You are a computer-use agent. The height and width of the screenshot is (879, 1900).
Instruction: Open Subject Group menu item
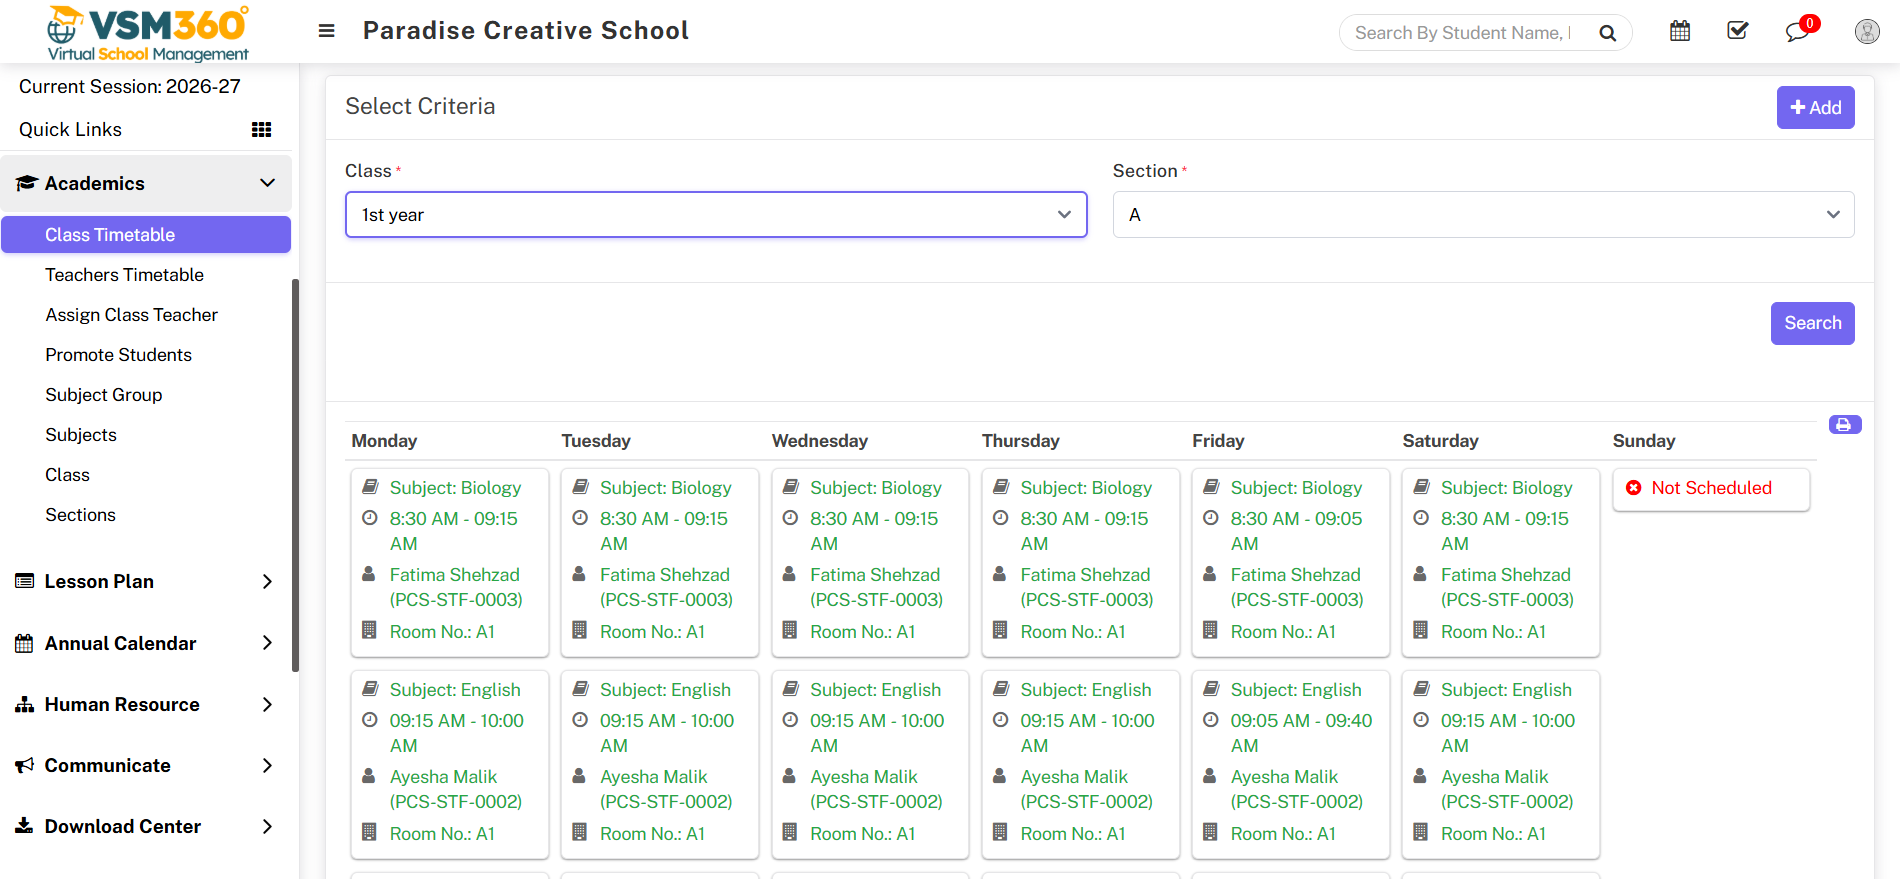click(x=103, y=395)
